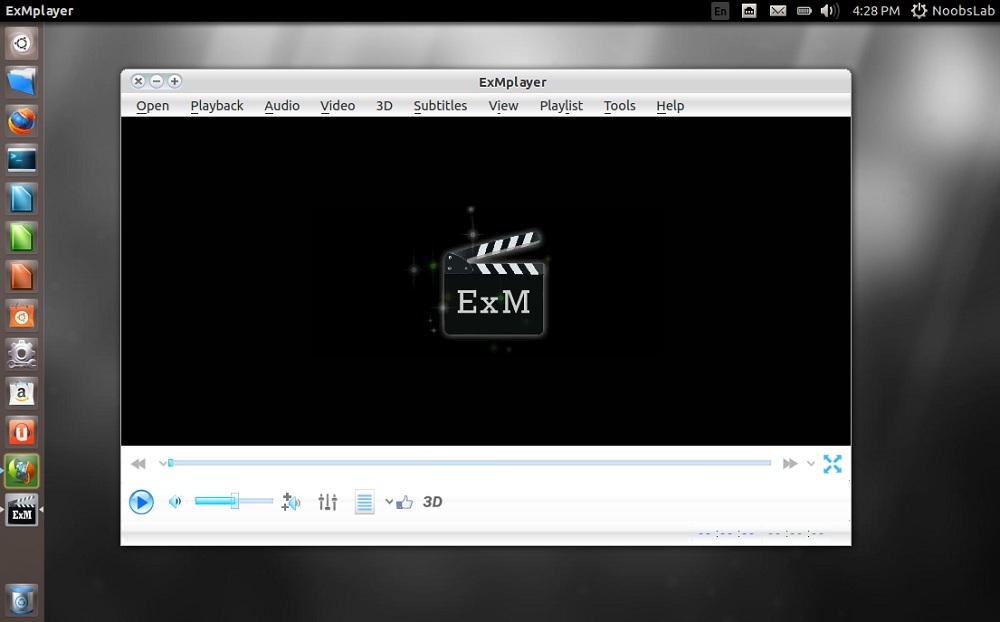Expand the rewind options chevron
The height and width of the screenshot is (622, 1000).
pyautogui.click(x=163, y=464)
